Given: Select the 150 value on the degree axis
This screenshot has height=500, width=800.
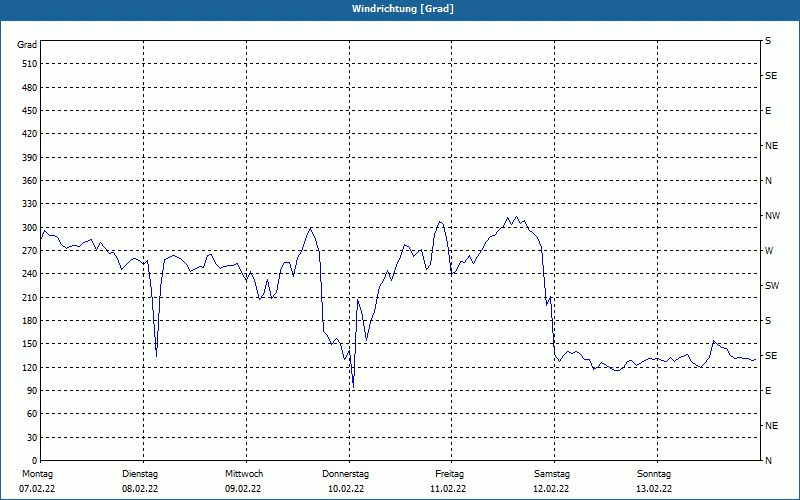Looking at the screenshot, I should pos(30,344).
